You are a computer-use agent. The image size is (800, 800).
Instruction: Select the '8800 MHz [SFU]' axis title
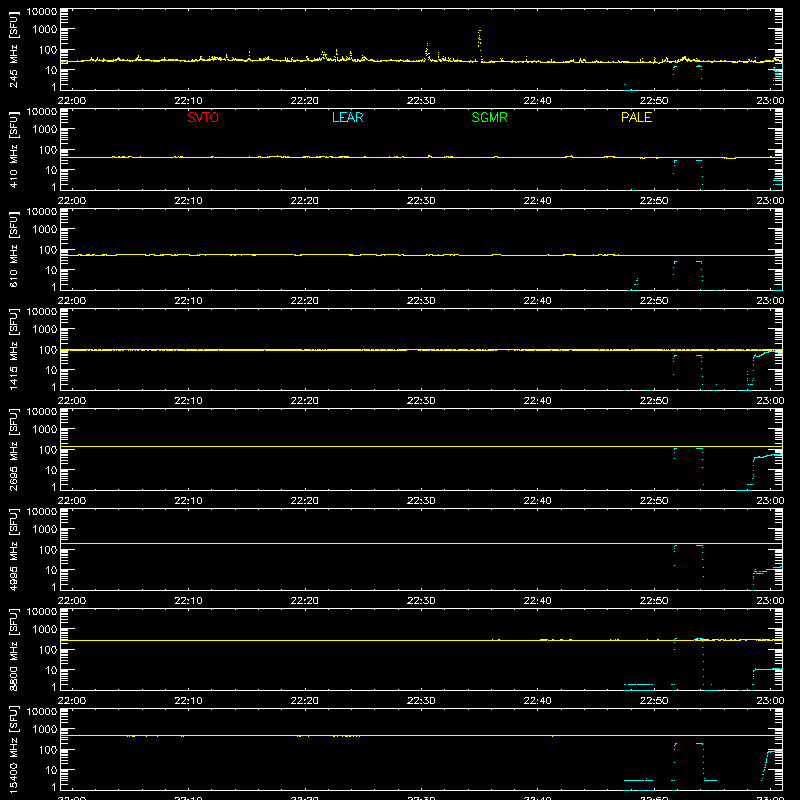14,649
